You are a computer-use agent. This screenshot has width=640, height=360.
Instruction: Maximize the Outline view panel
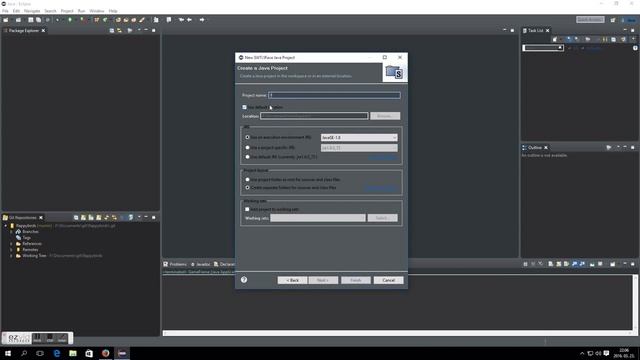pyautogui.click(x=633, y=147)
